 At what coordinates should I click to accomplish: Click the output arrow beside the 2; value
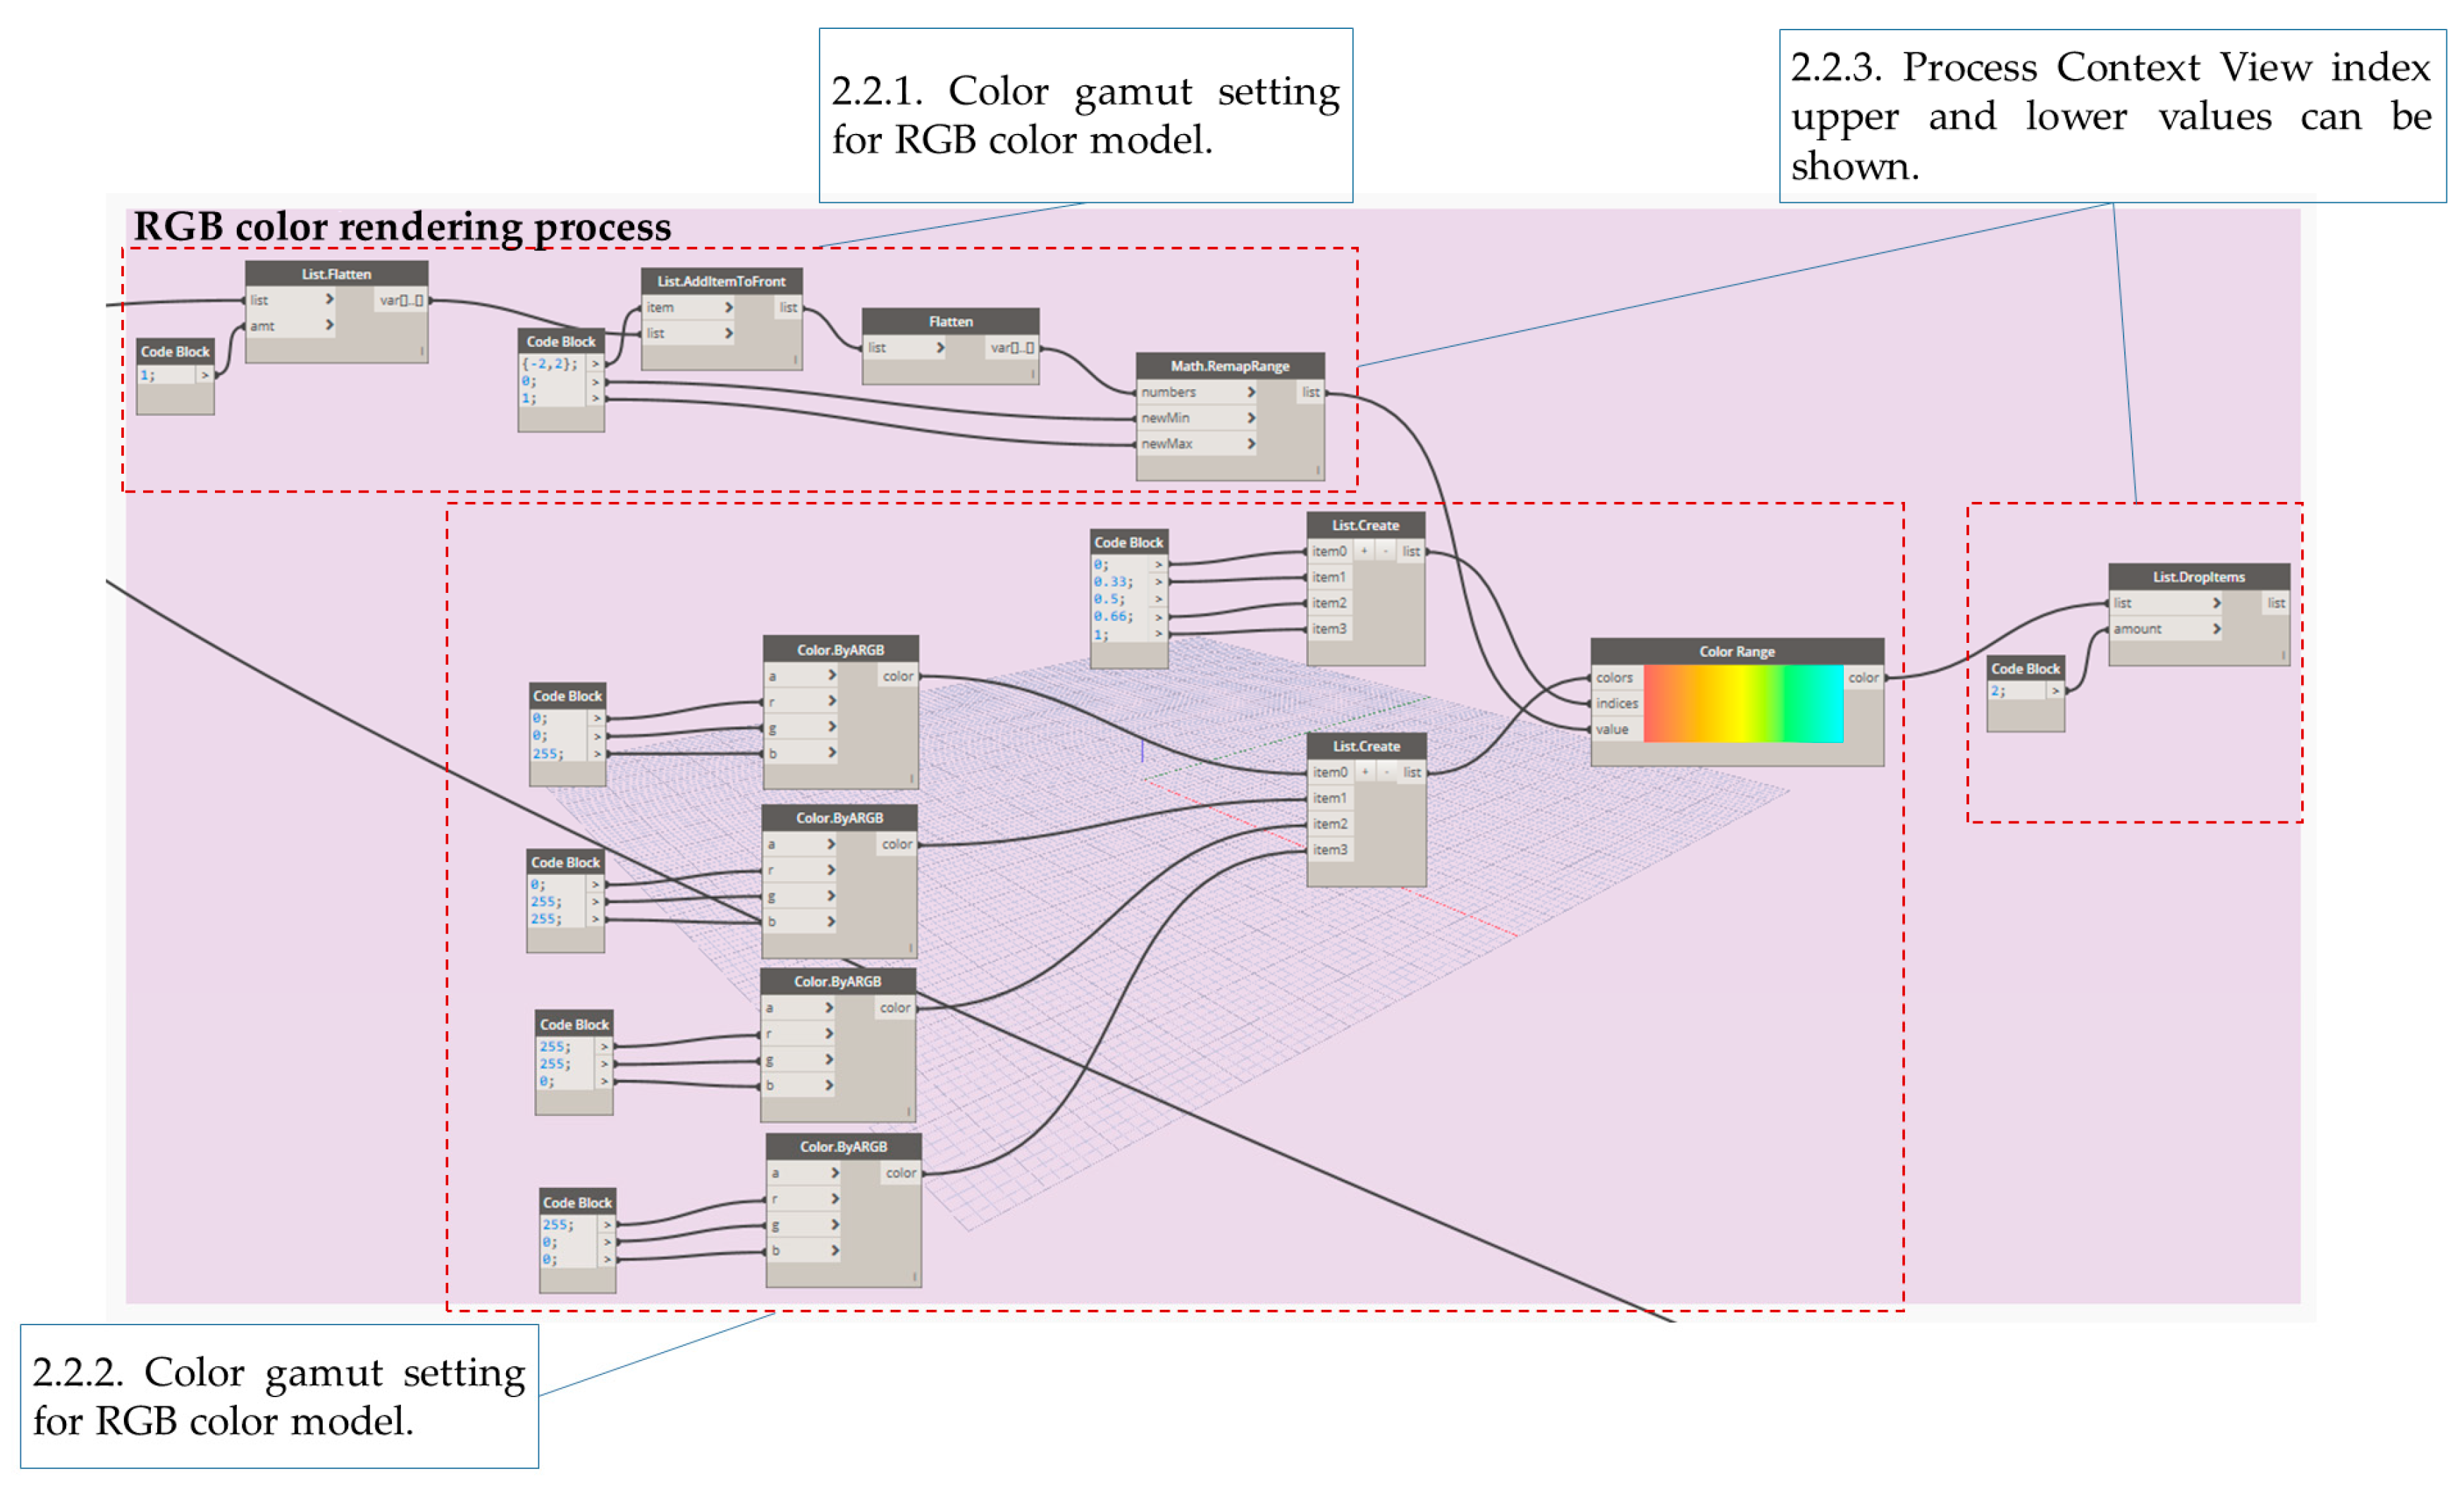click(x=2055, y=691)
